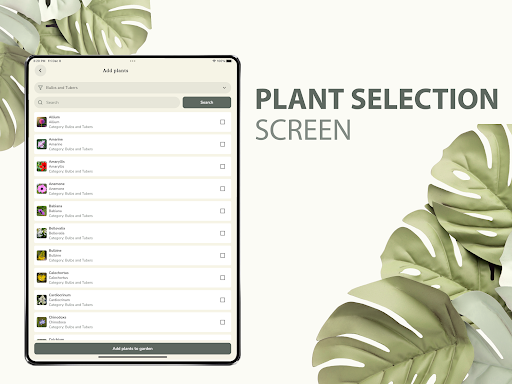Screen dimensions: 512x384
Task: Open the Bulbs and Tubers category dropdown
Action: pos(133,88)
